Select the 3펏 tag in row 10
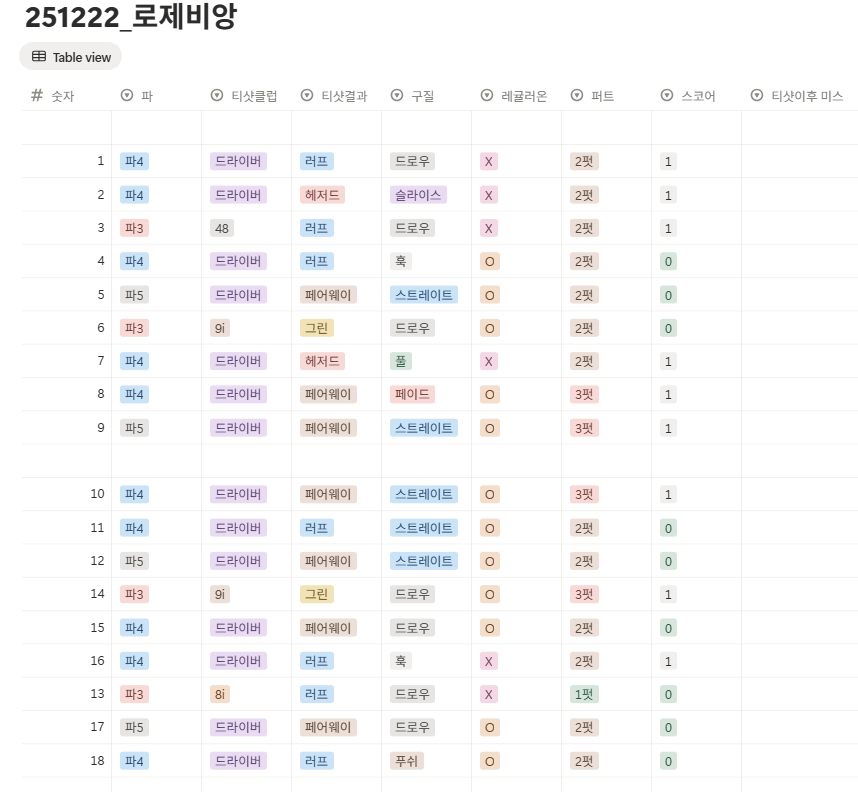 [x=584, y=494]
